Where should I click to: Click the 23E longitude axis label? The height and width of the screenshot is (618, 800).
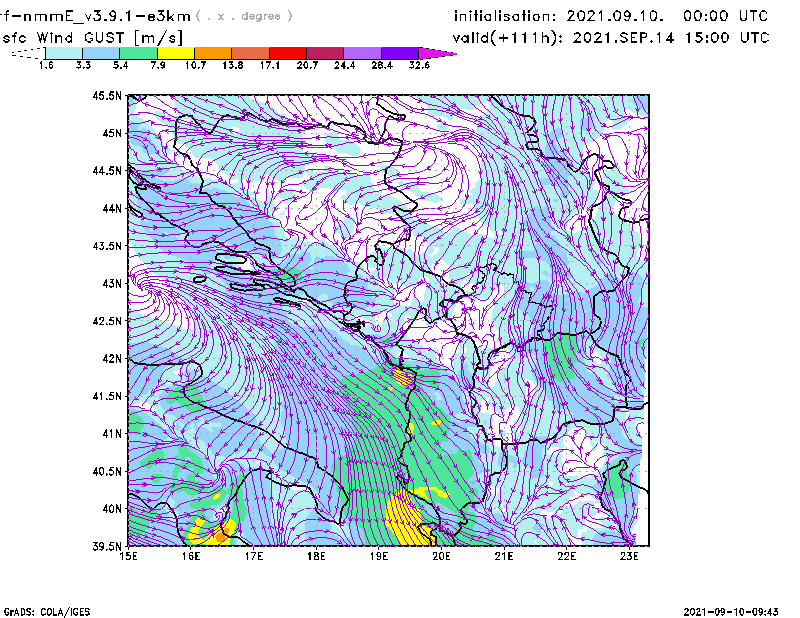pyautogui.click(x=629, y=556)
